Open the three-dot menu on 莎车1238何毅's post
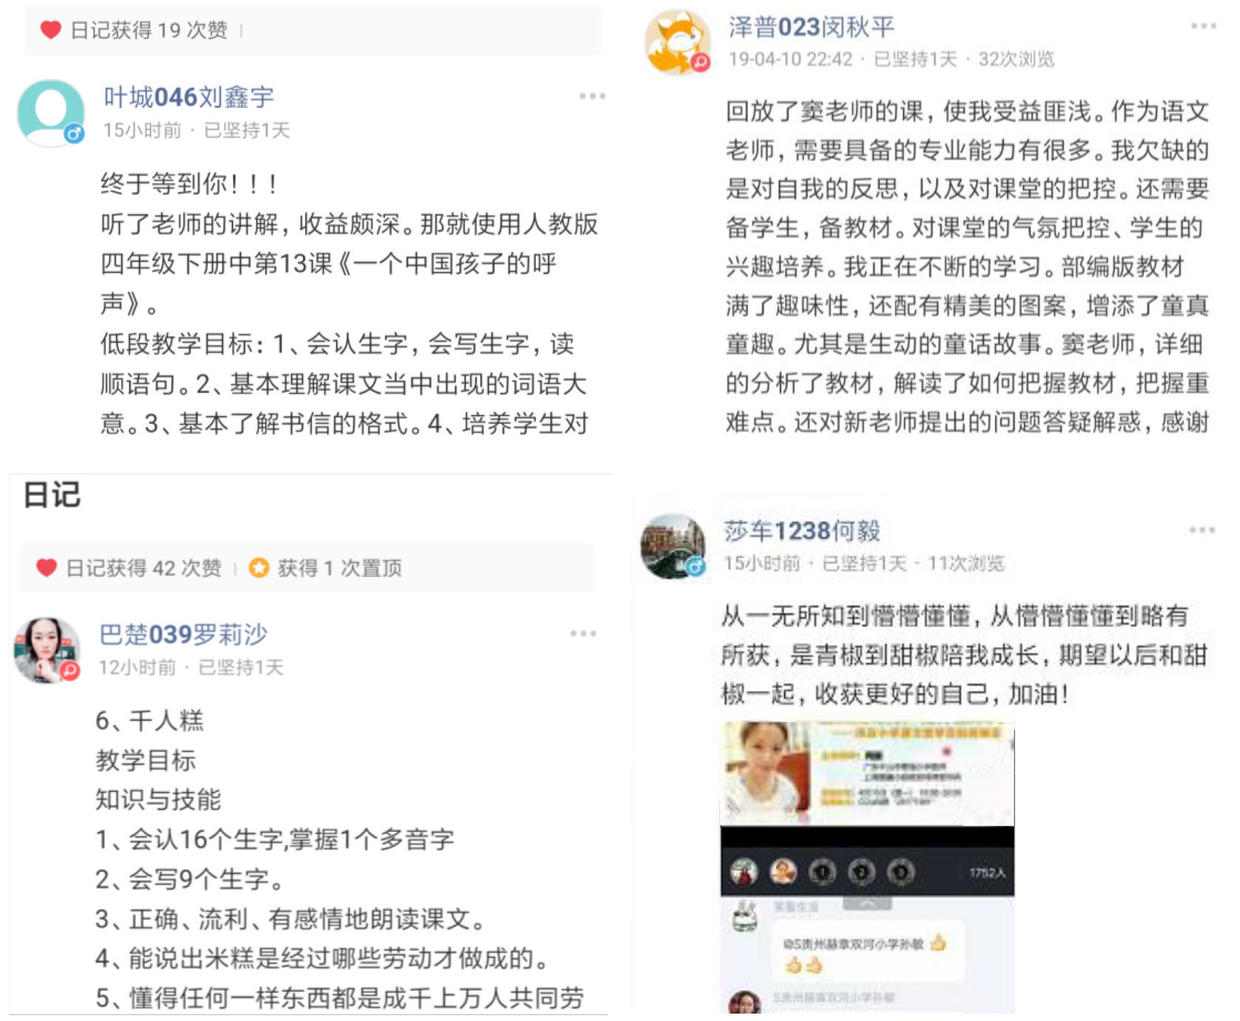Image resolution: width=1240 pixels, height=1021 pixels. (x=1202, y=529)
